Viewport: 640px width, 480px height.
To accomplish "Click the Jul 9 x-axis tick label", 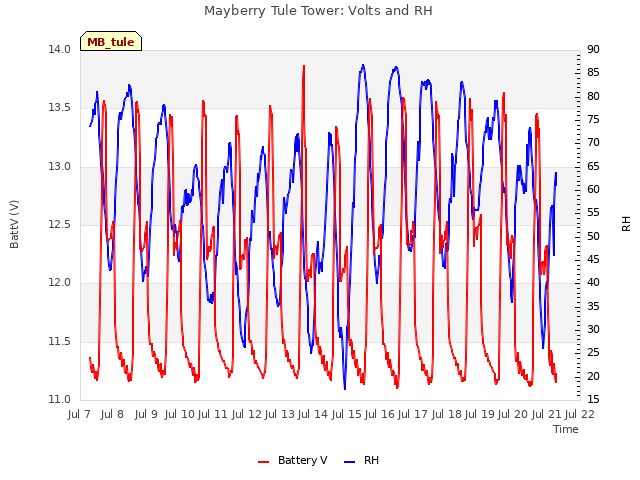I will click(x=146, y=415).
